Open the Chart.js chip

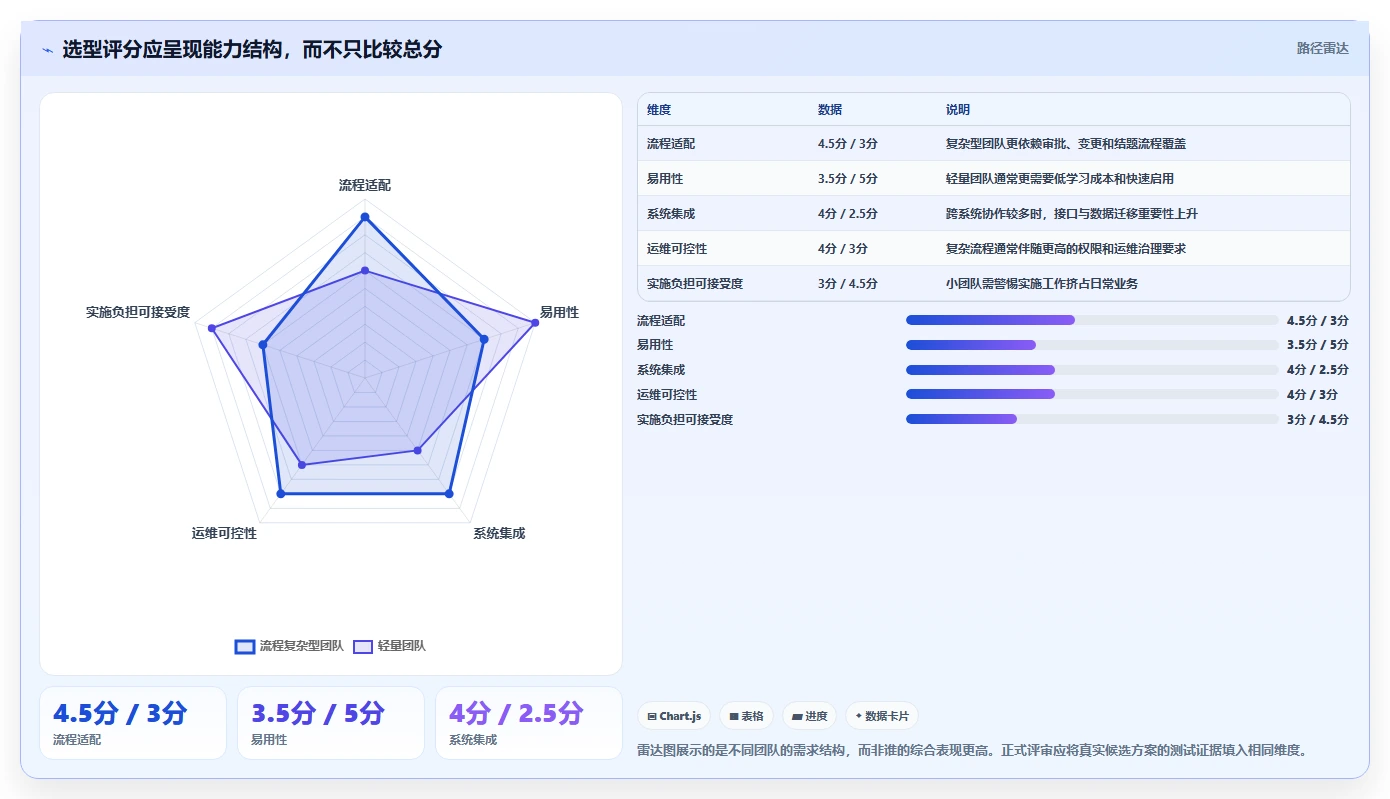pyautogui.click(x=674, y=716)
